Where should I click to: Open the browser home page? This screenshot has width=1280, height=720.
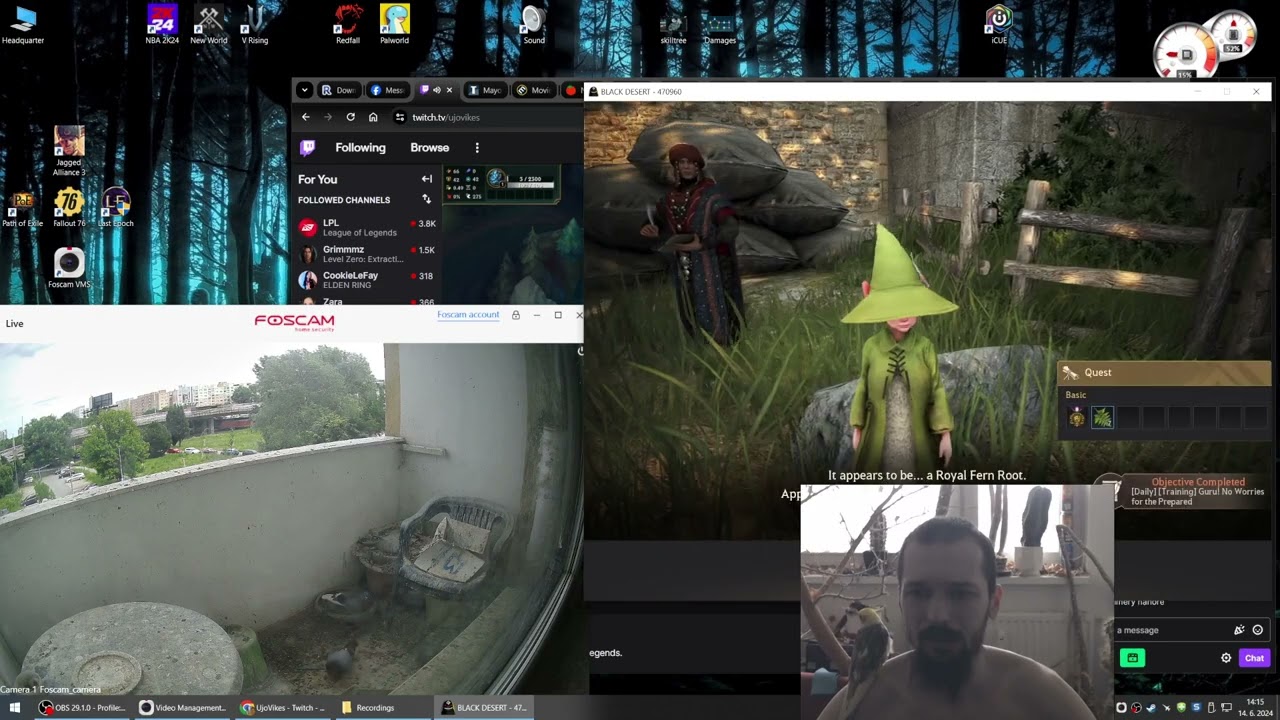click(x=373, y=117)
